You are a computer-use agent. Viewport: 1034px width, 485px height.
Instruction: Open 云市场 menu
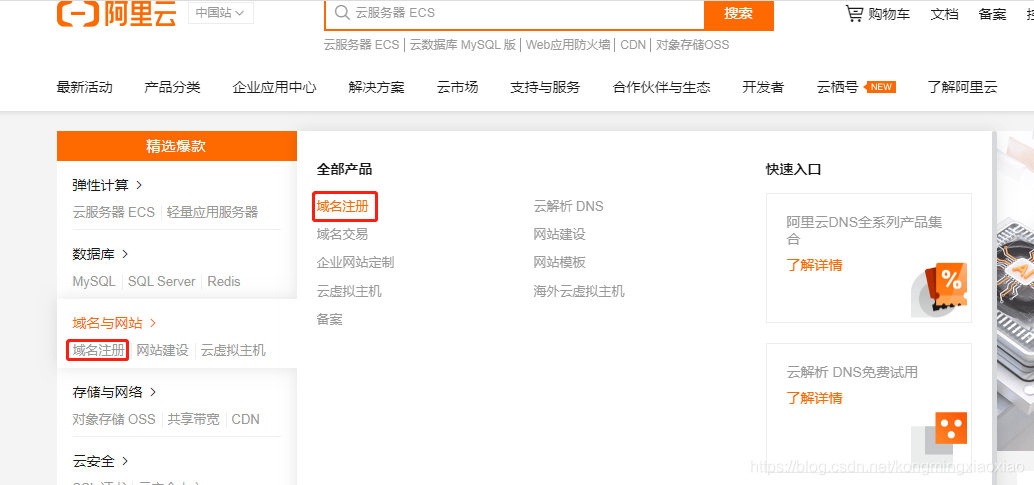(x=458, y=87)
